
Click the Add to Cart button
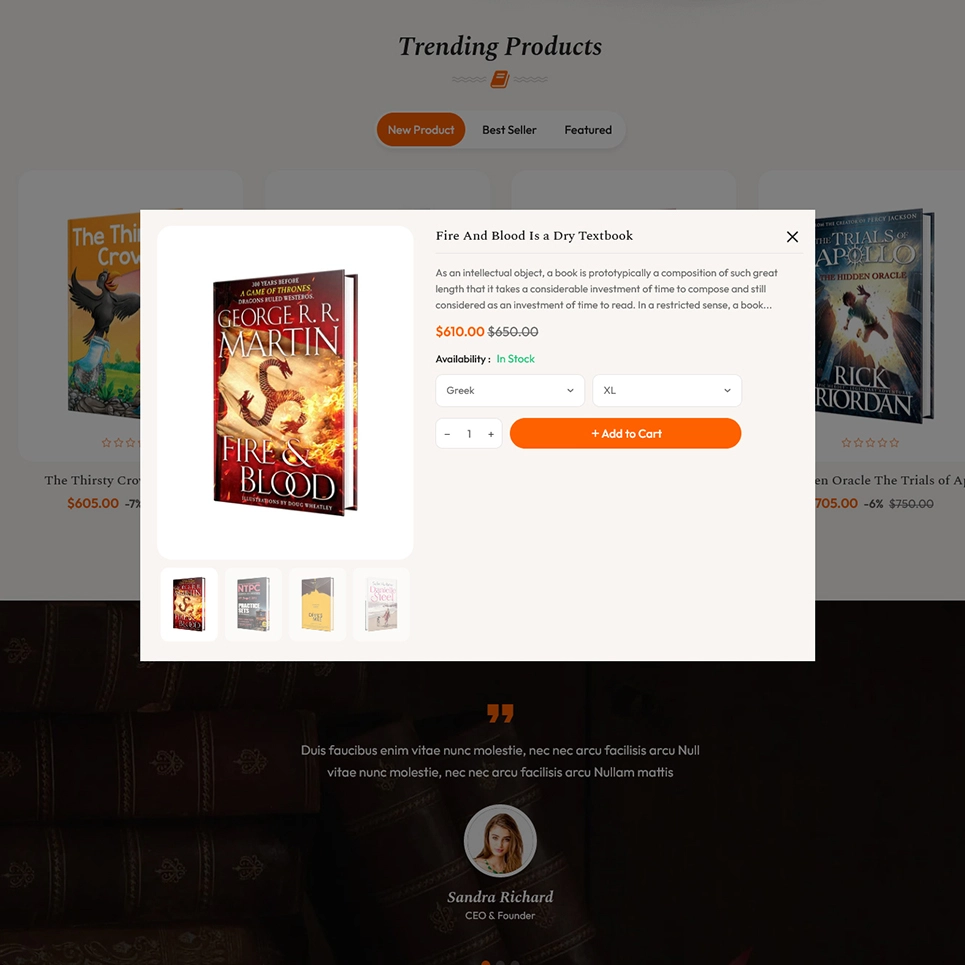pyautogui.click(x=625, y=433)
